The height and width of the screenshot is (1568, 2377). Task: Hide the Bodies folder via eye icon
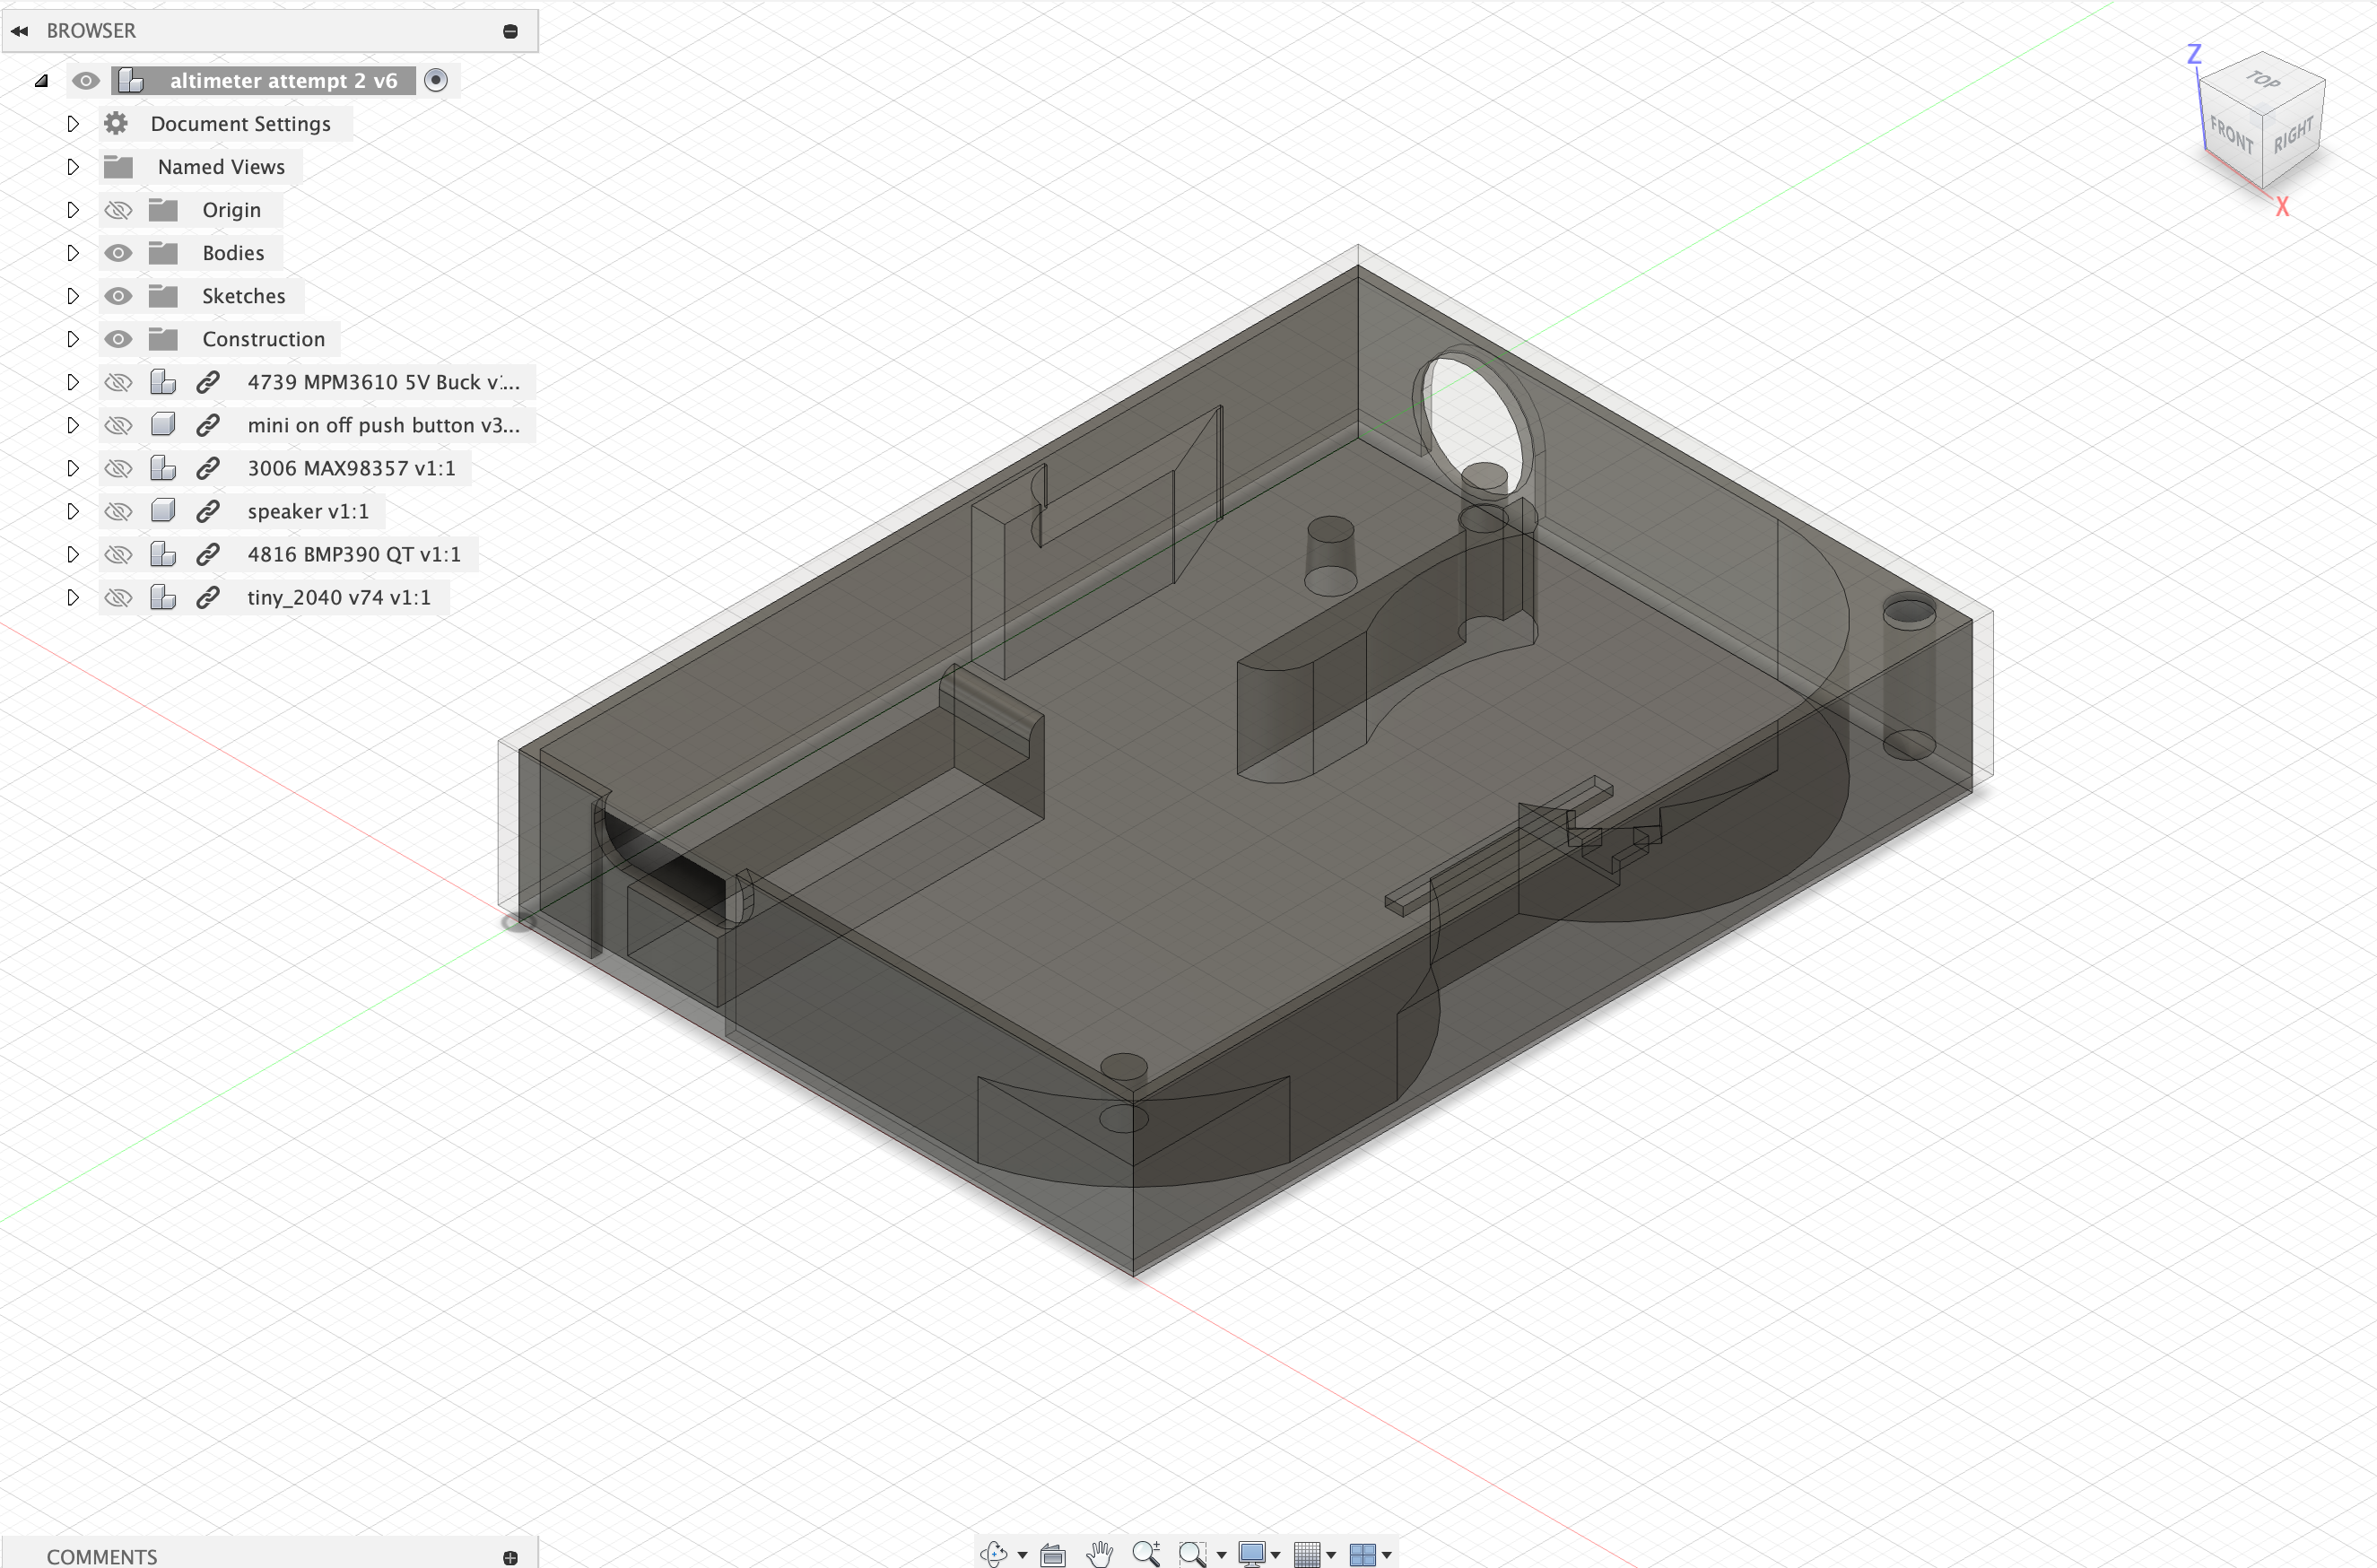118,253
